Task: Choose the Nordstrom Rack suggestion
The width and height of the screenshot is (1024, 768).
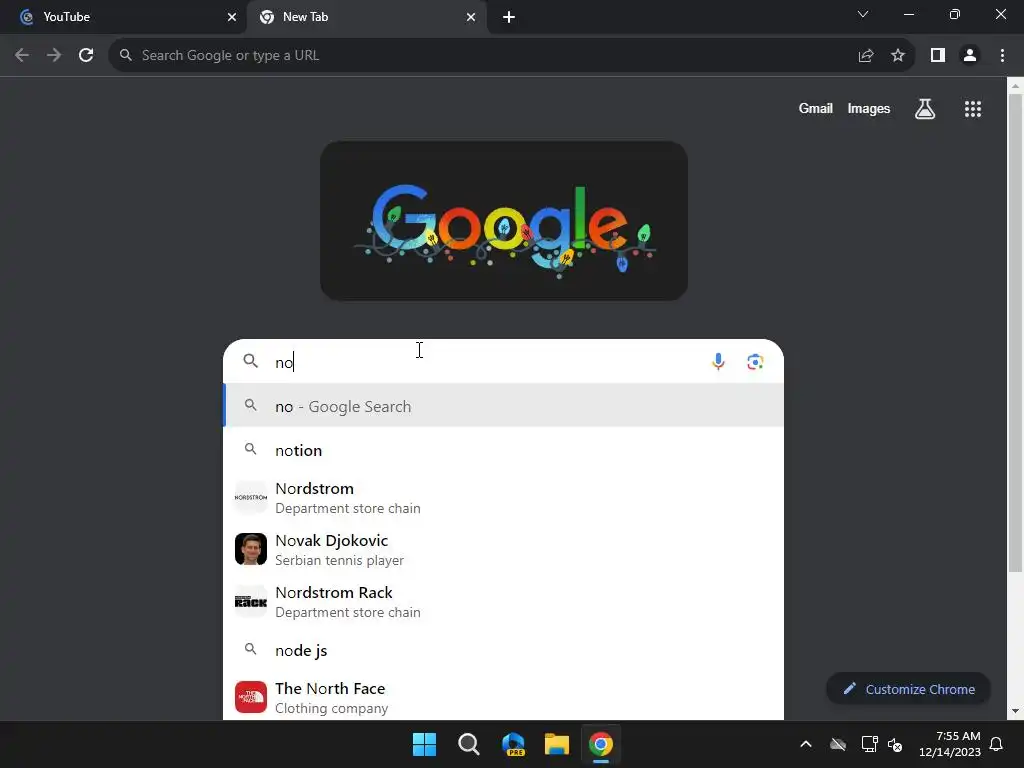Action: coord(504,601)
